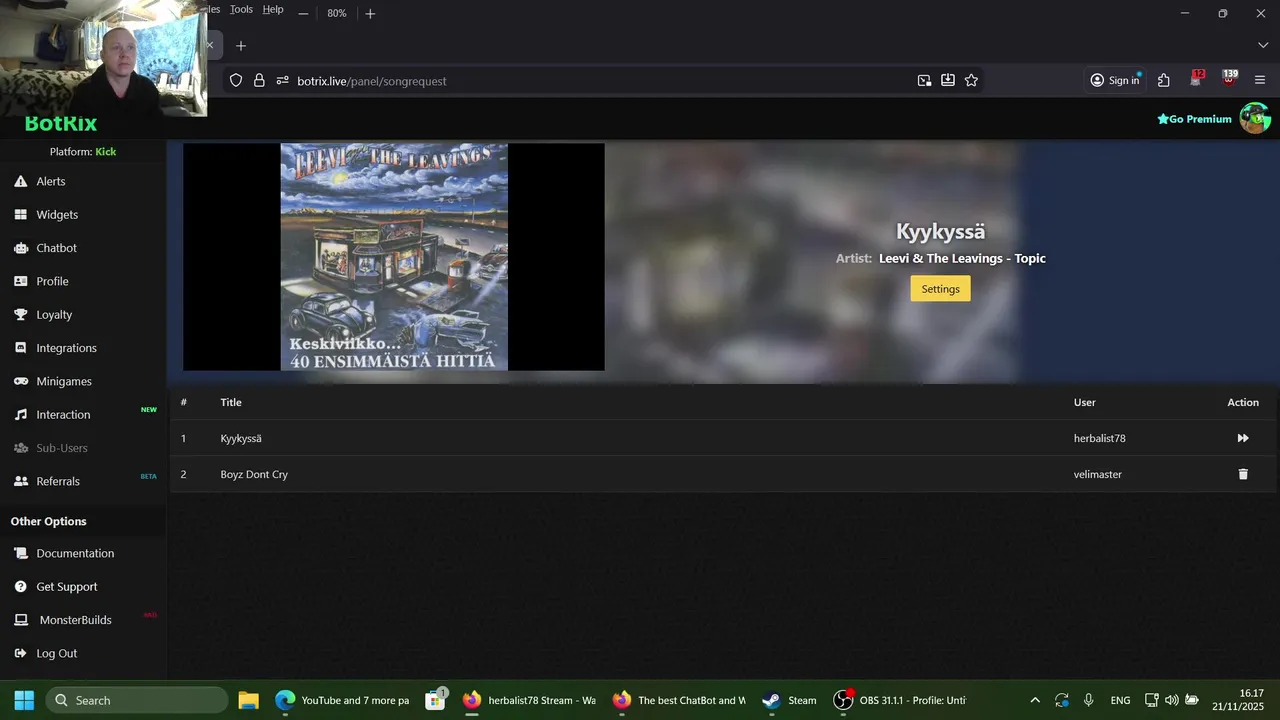Click the Kyykyssä title in queue row
The width and height of the screenshot is (1280, 720).
(241, 438)
